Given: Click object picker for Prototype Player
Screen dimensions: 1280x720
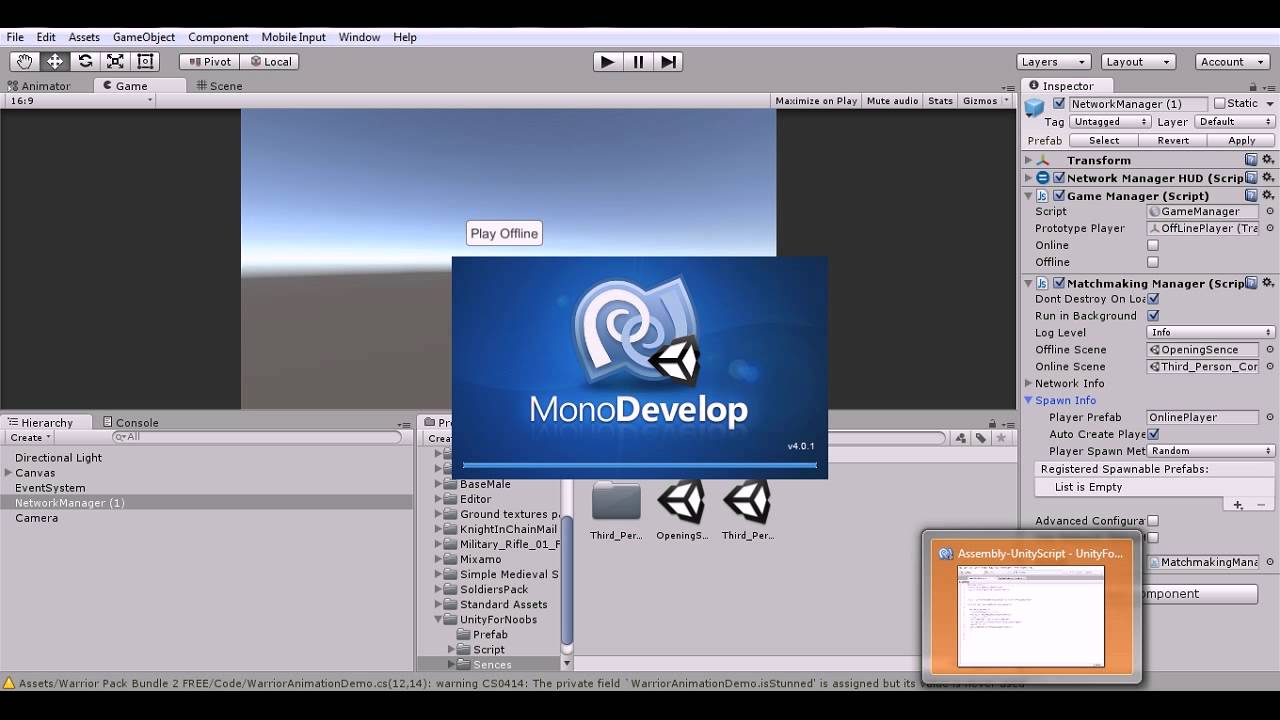Looking at the screenshot, I should point(1270,228).
